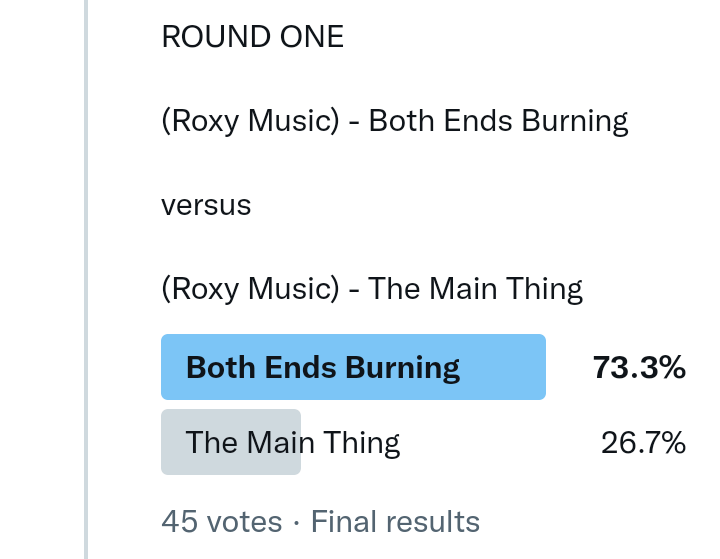Click "(Roxy Music)" before The Main Thing
This screenshot has width=720, height=559.
tap(246, 289)
